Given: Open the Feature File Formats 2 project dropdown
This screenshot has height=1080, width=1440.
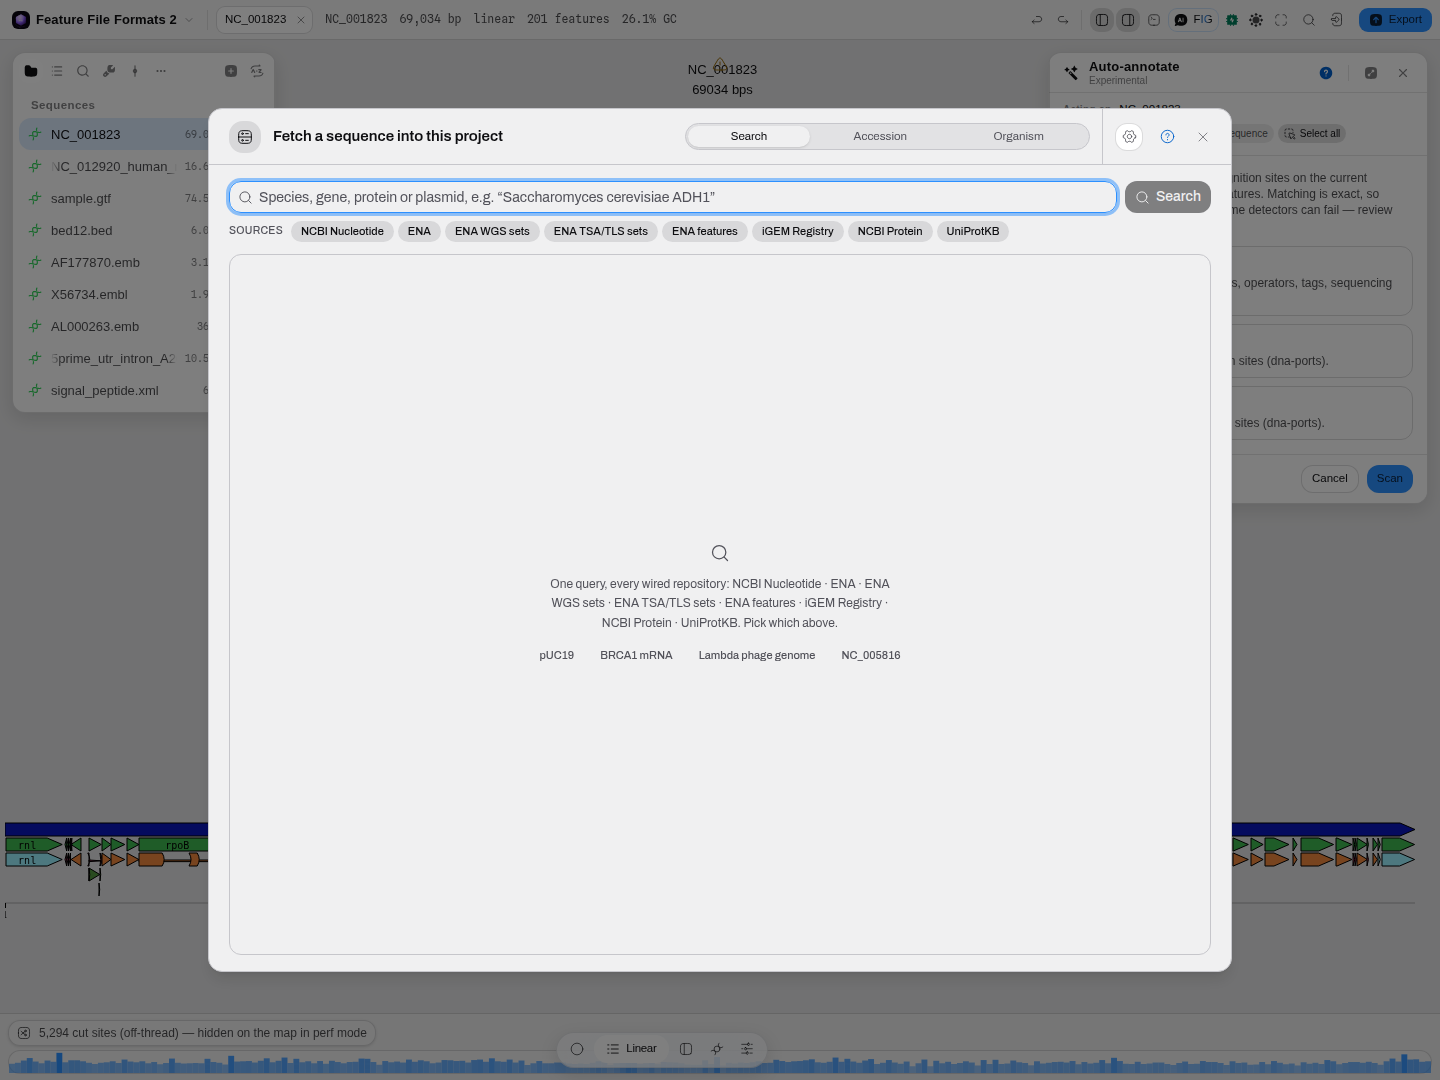Looking at the screenshot, I should tap(103, 20).
